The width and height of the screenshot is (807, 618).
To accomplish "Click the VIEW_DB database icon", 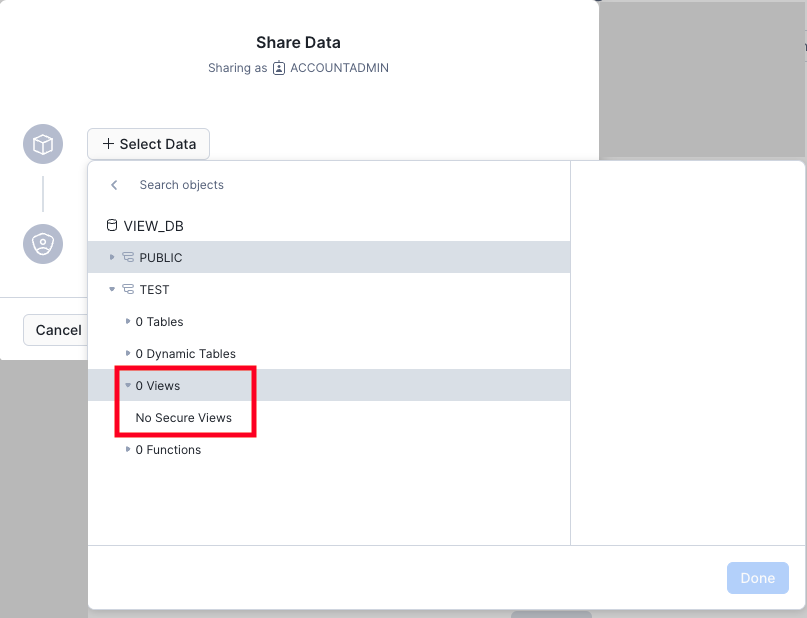I will point(113,226).
